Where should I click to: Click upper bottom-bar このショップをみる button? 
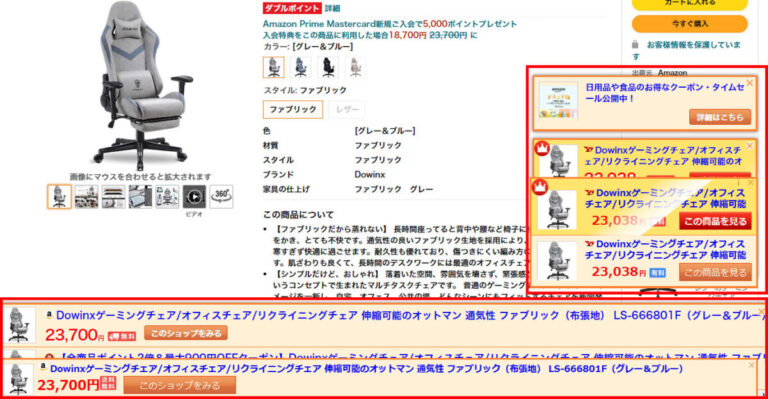(186, 333)
